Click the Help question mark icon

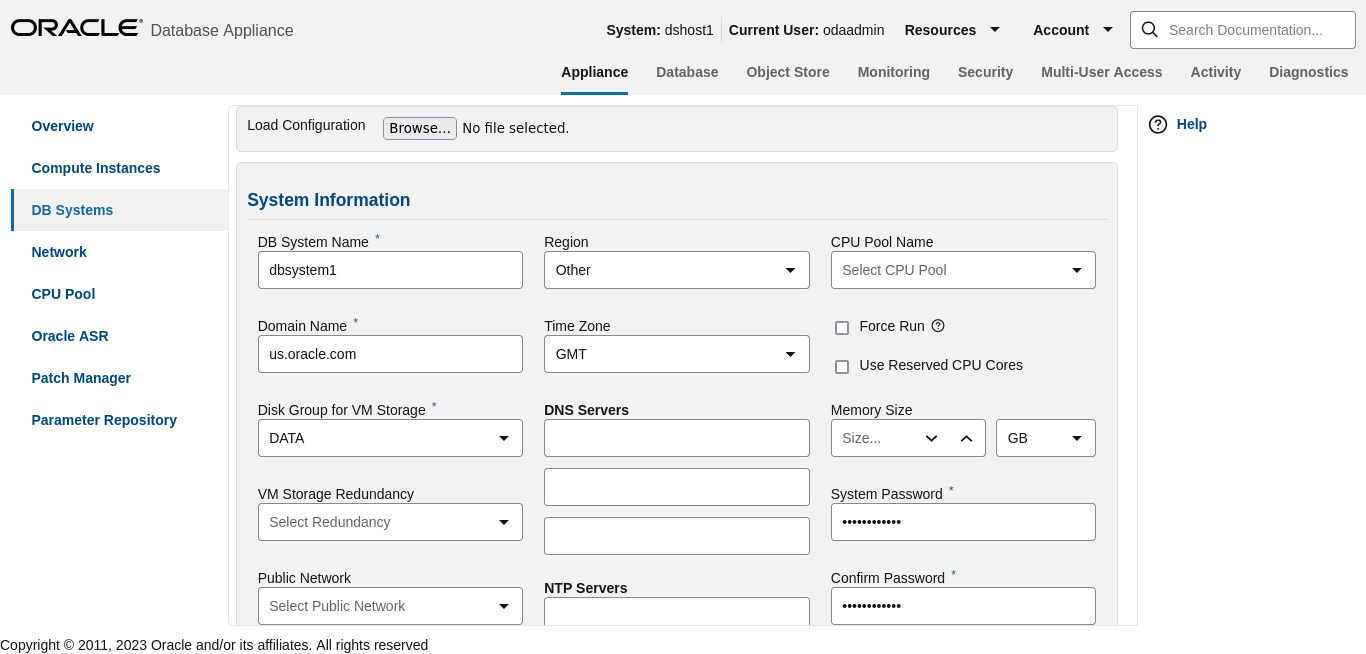click(x=1158, y=124)
